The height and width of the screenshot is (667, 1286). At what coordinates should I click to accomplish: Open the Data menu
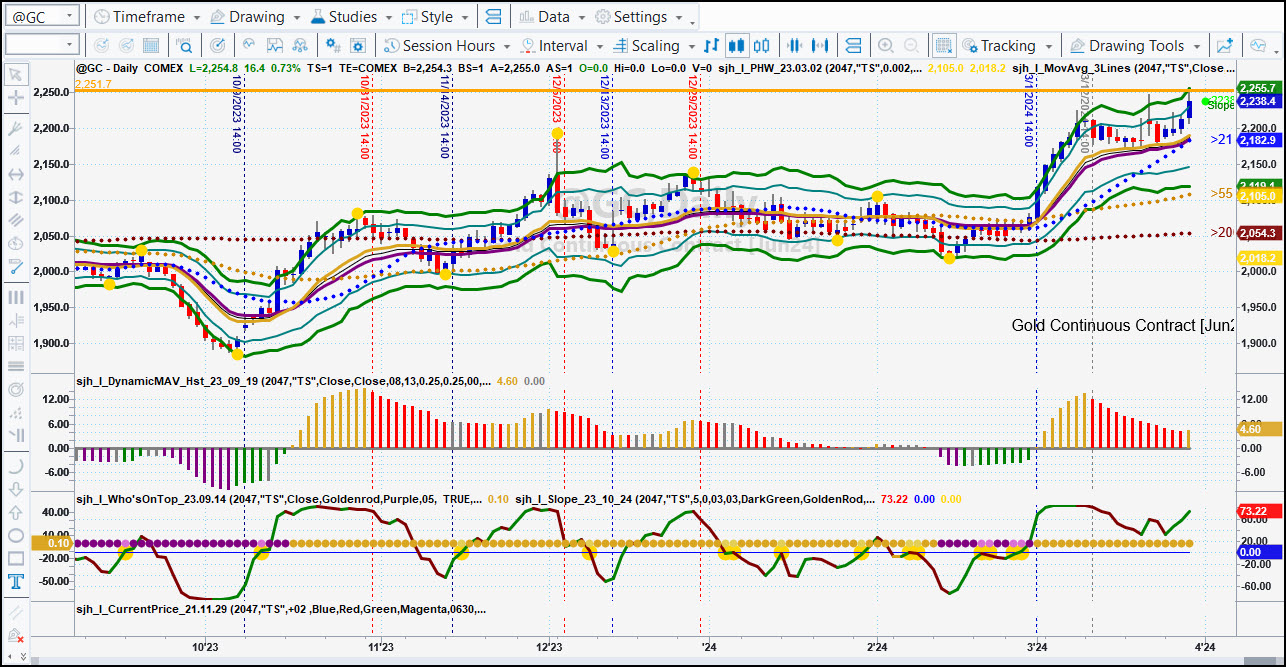(552, 17)
